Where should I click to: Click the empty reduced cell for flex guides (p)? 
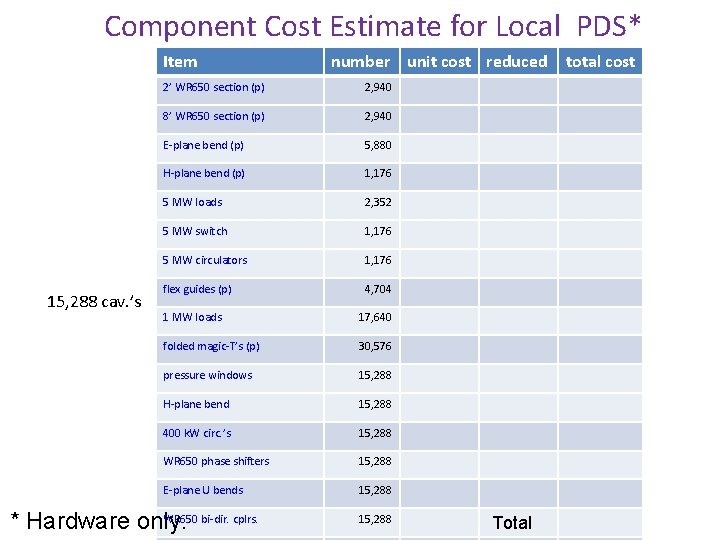point(518,292)
